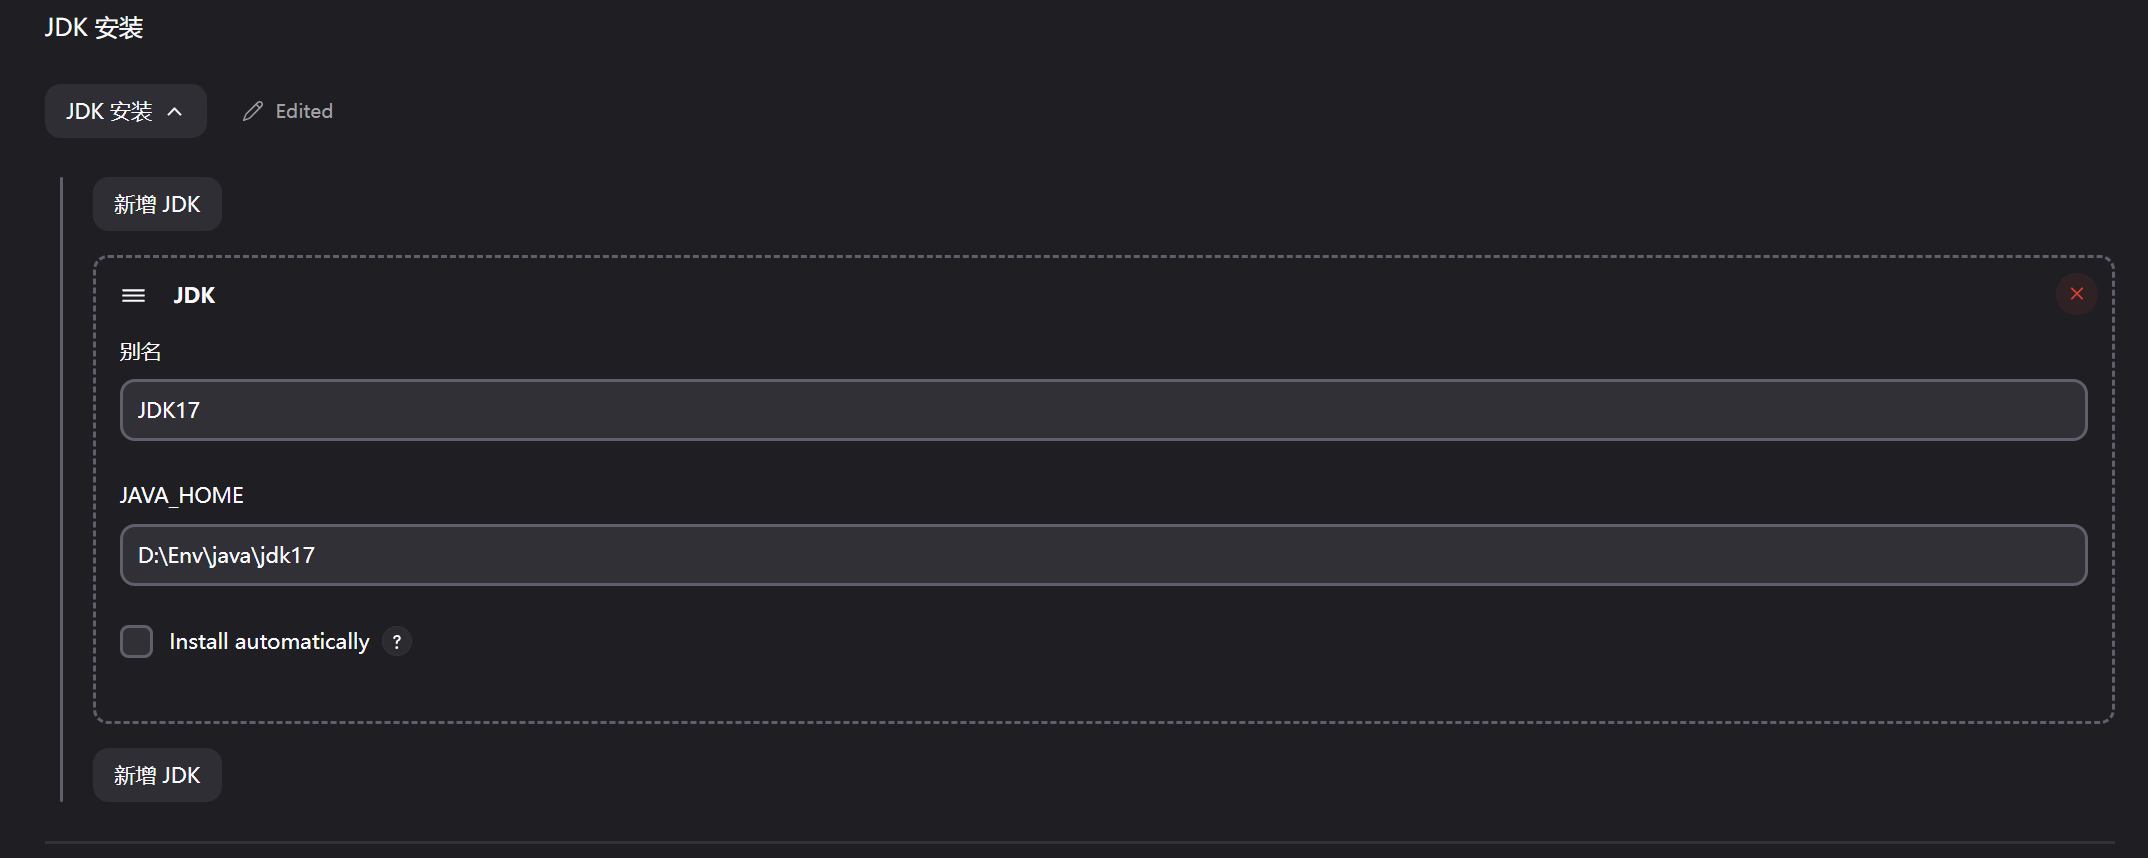Image resolution: width=2148 pixels, height=858 pixels.
Task: Enable the Install automatically checkbox
Action: pos(137,642)
